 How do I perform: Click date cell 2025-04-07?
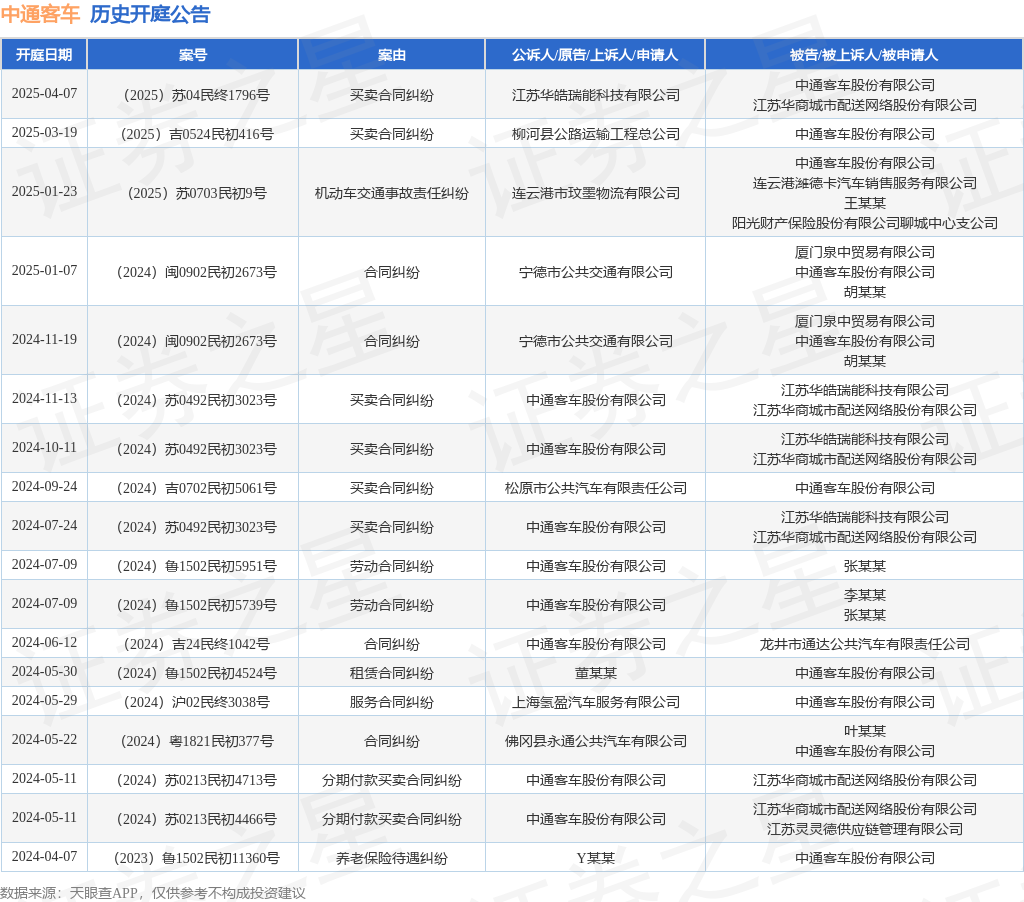coord(44,93)
